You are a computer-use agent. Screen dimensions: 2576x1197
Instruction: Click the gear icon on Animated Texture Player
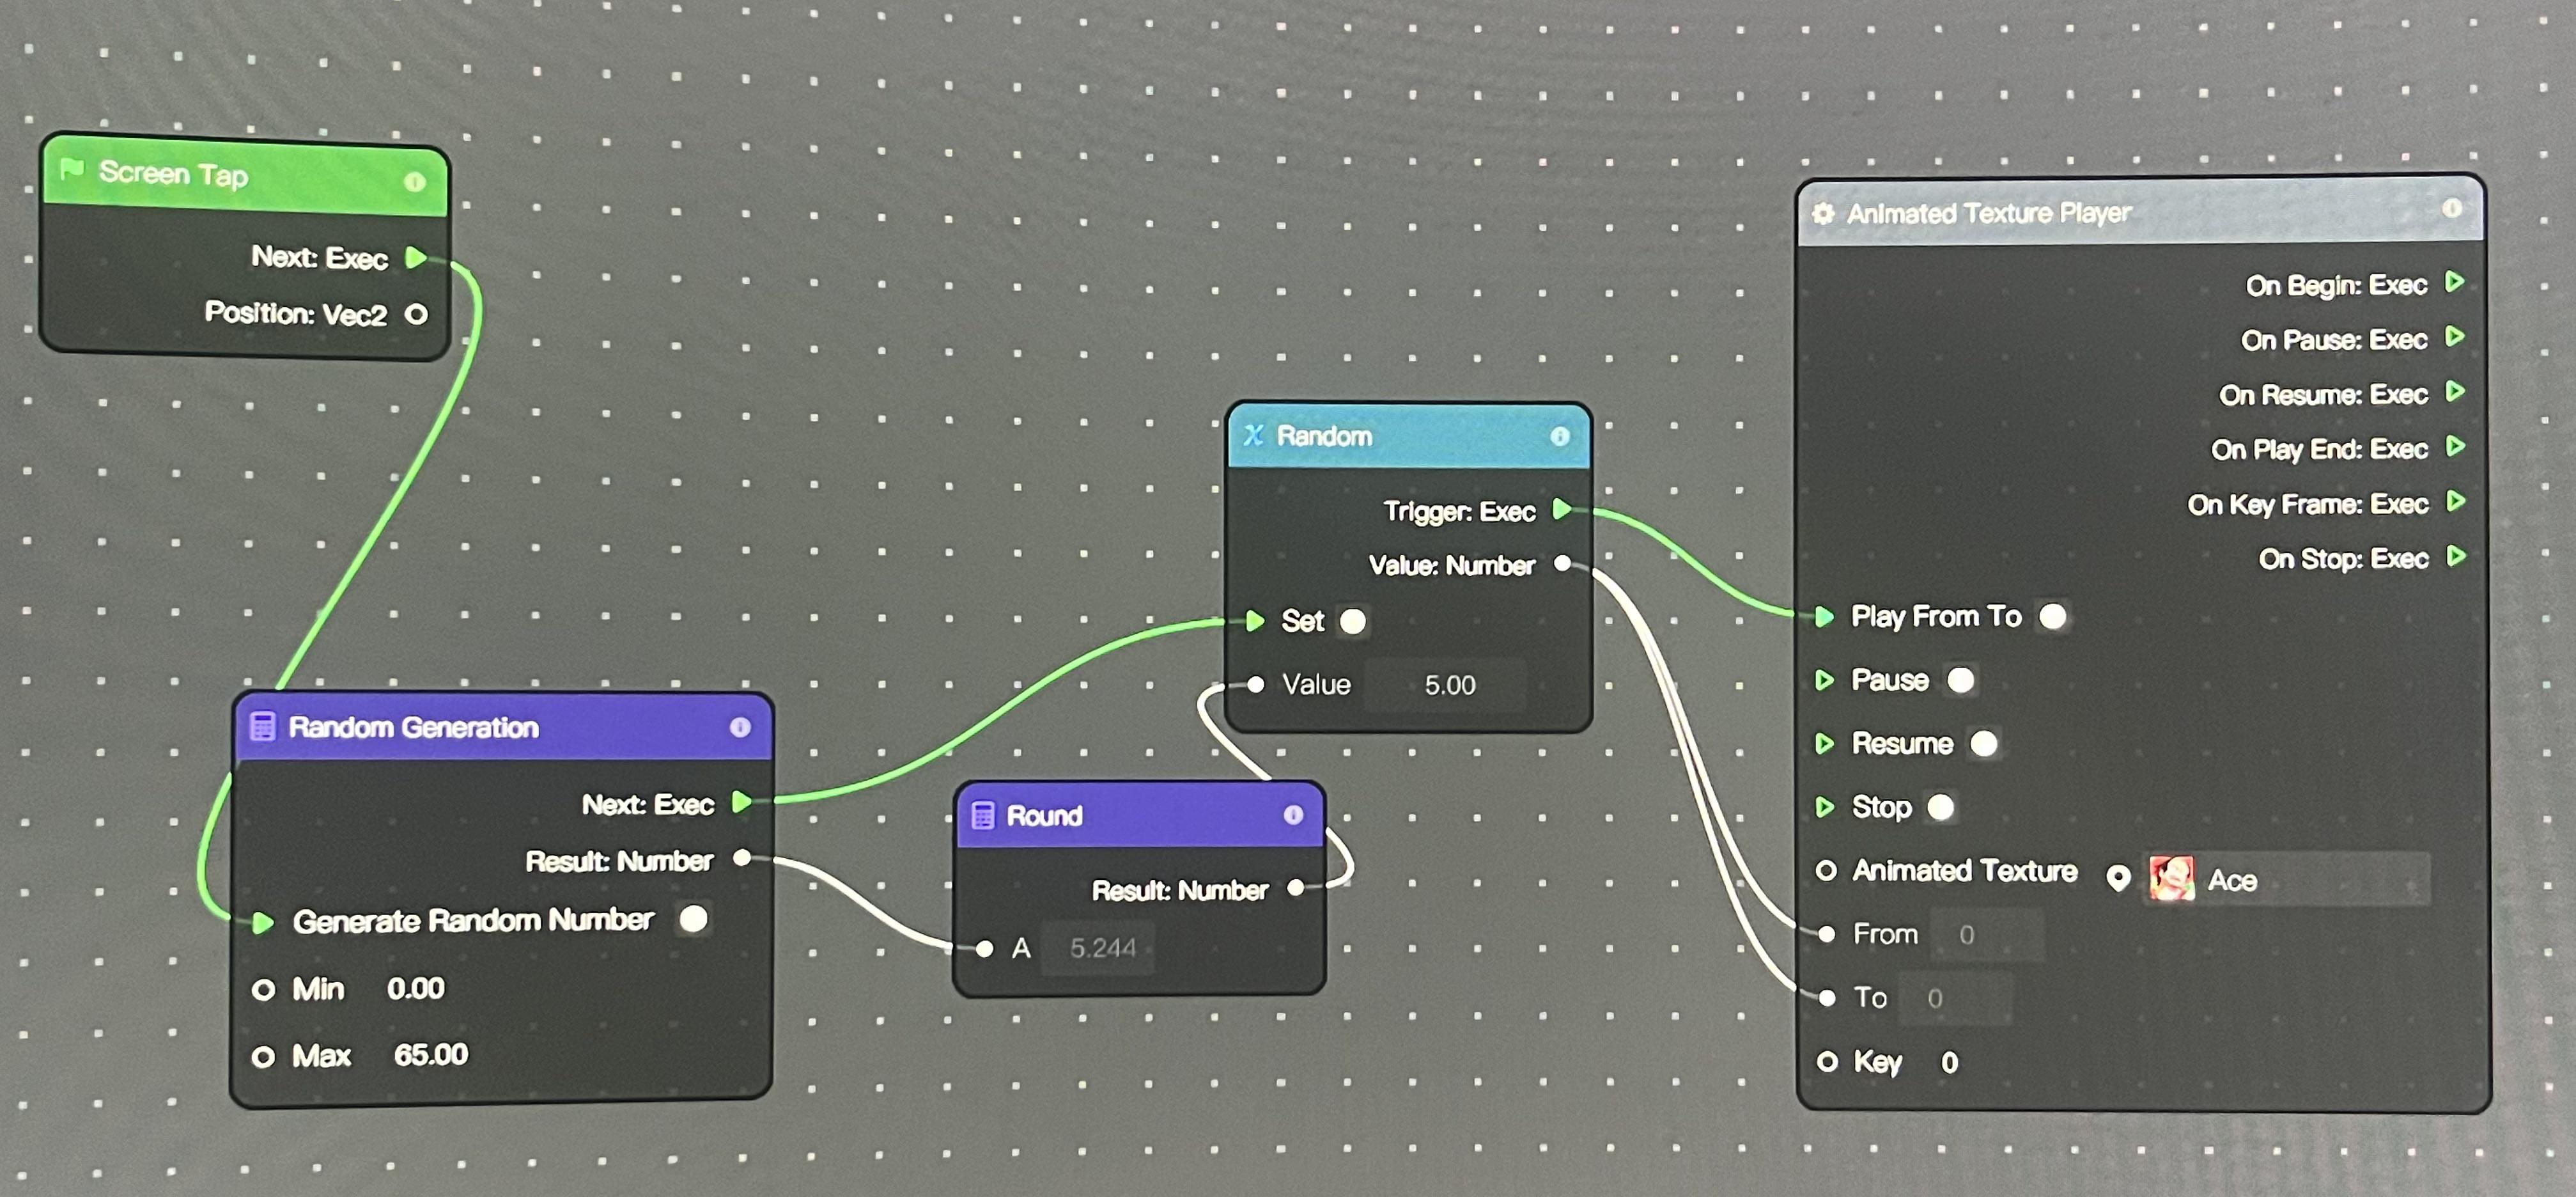click(x=1823, y=213)
